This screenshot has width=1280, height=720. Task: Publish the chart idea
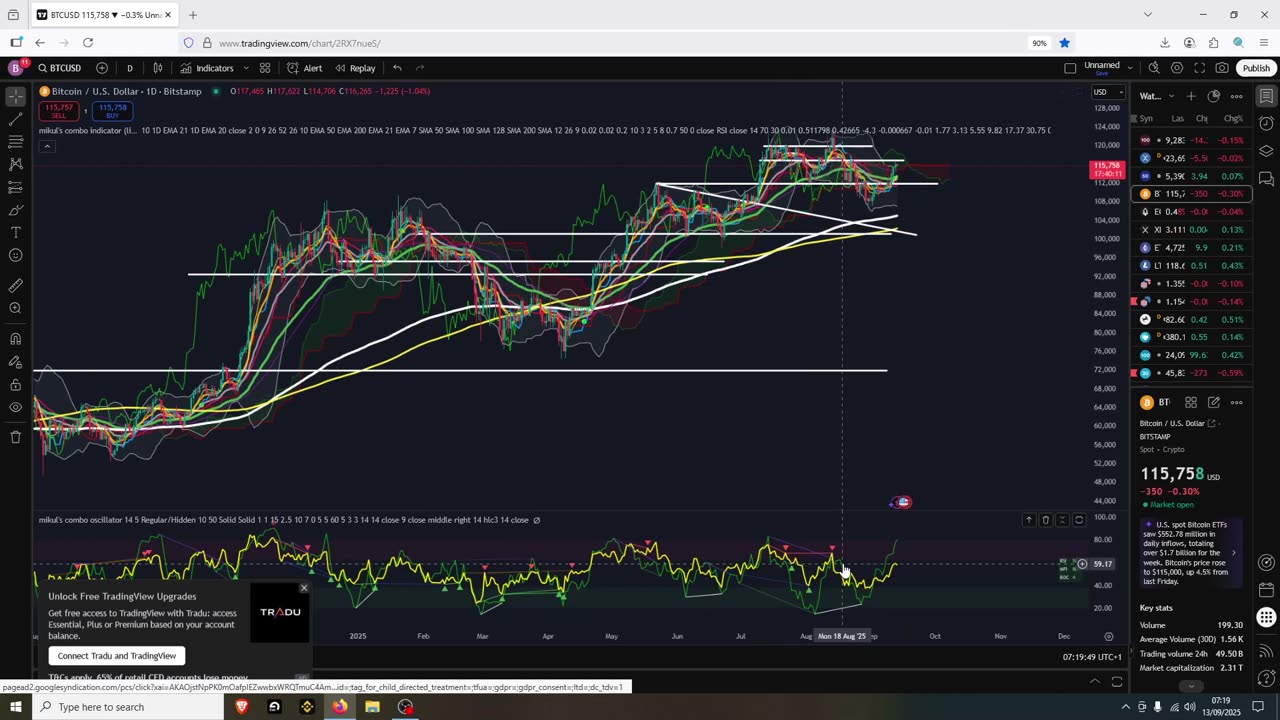tap(1256, 68)
